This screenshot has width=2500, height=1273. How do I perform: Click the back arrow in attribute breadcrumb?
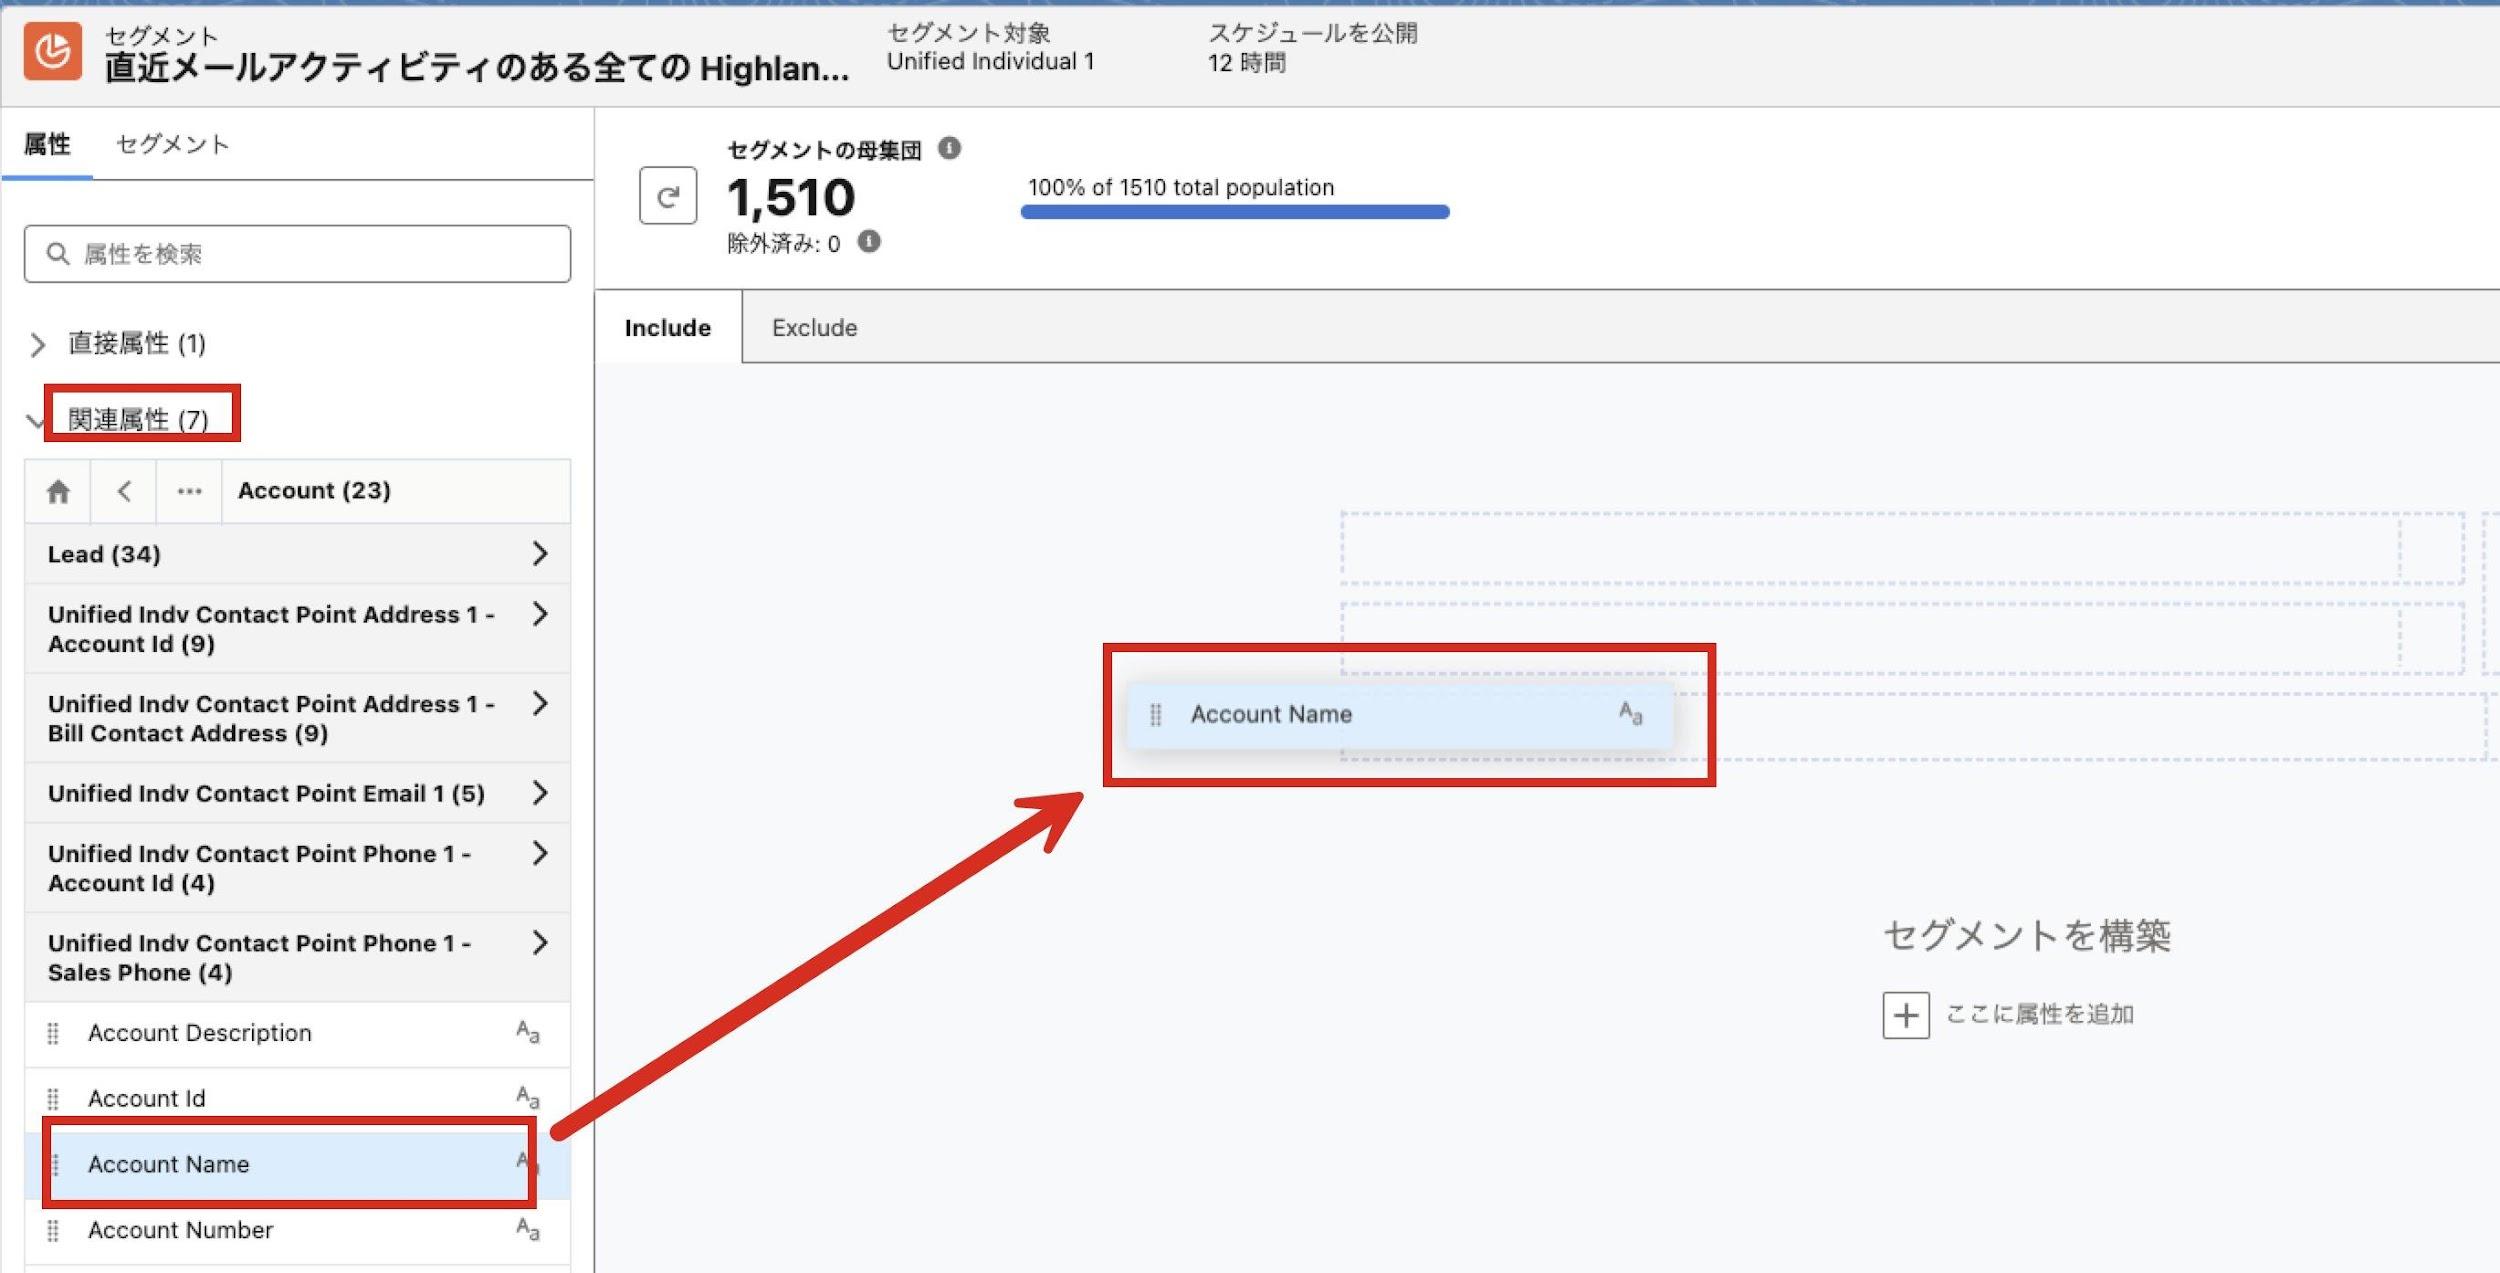124,491
